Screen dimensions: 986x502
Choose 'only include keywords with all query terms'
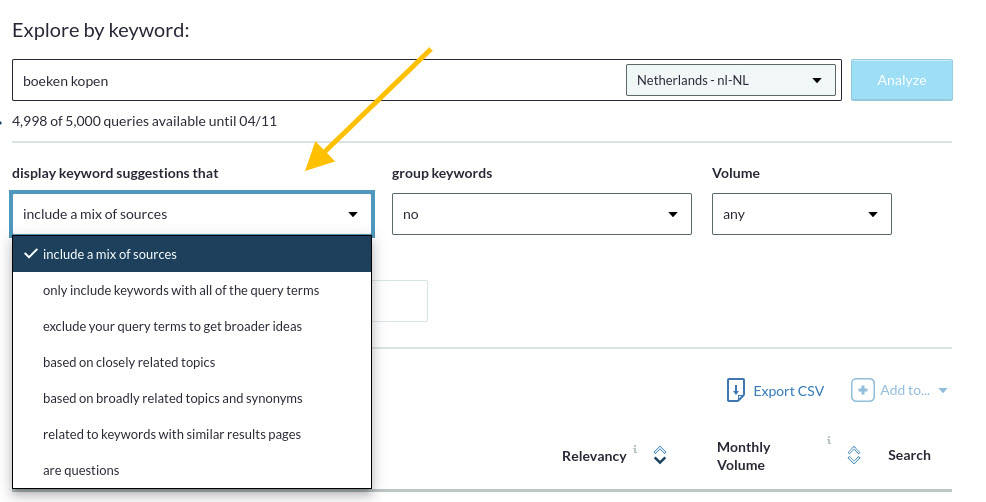(181, 290)
